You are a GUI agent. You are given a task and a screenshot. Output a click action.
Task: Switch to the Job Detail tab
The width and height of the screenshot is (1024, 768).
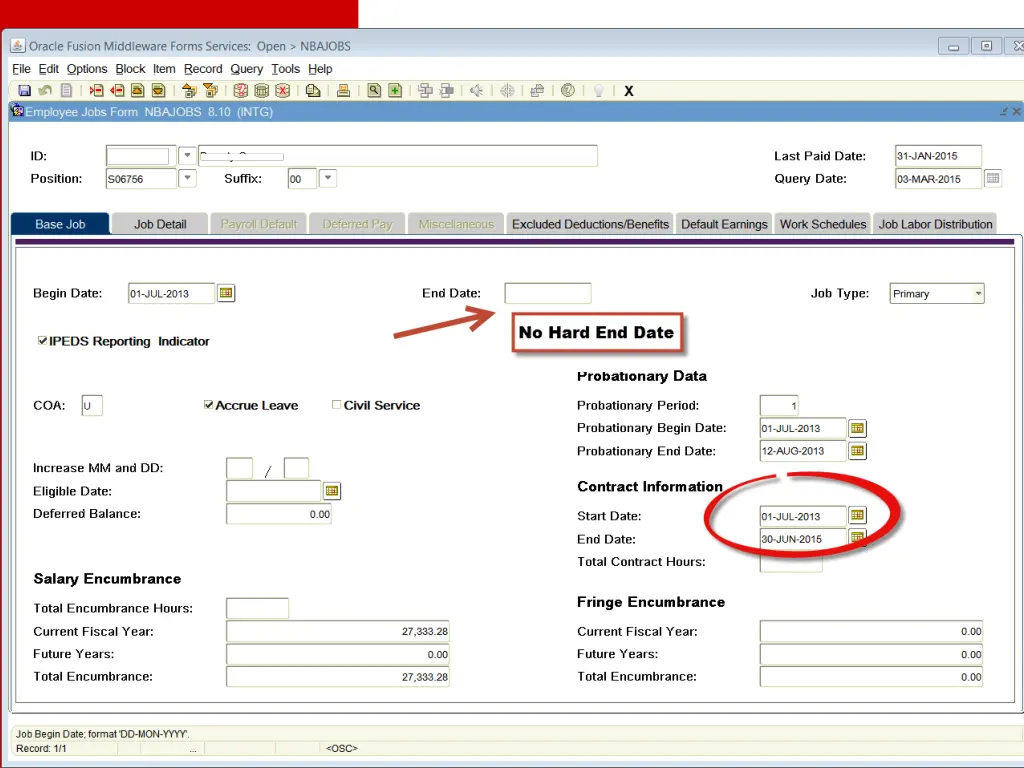160,224
